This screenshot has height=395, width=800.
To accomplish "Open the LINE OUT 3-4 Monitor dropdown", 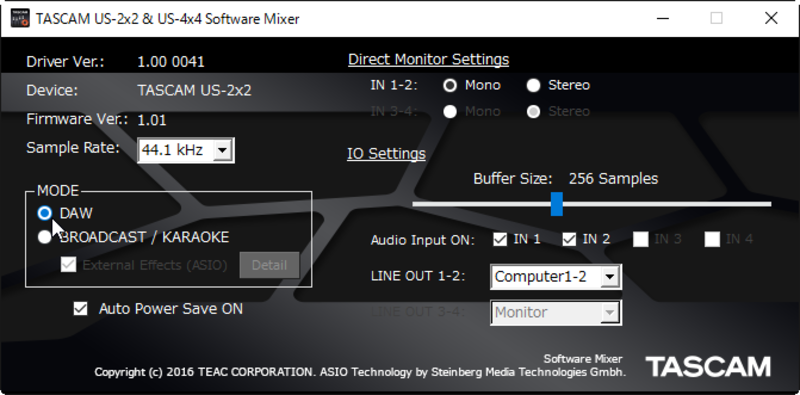I will (x=556, y=312).
